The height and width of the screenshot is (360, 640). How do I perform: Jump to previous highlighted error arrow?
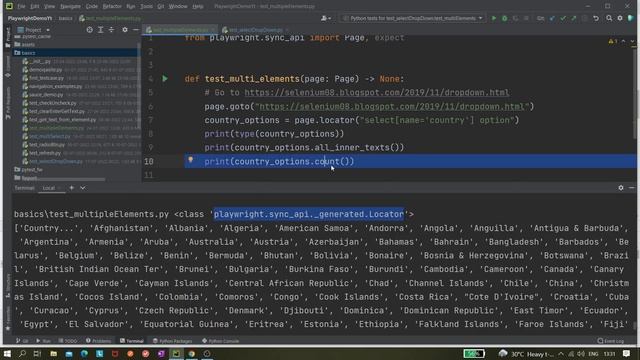623,41
